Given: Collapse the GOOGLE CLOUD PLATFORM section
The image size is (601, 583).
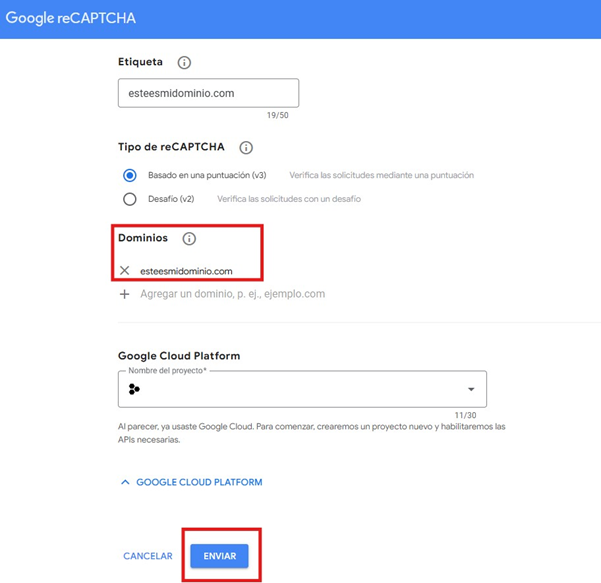Looking at the screenshot, I should [x=192, y=482].
